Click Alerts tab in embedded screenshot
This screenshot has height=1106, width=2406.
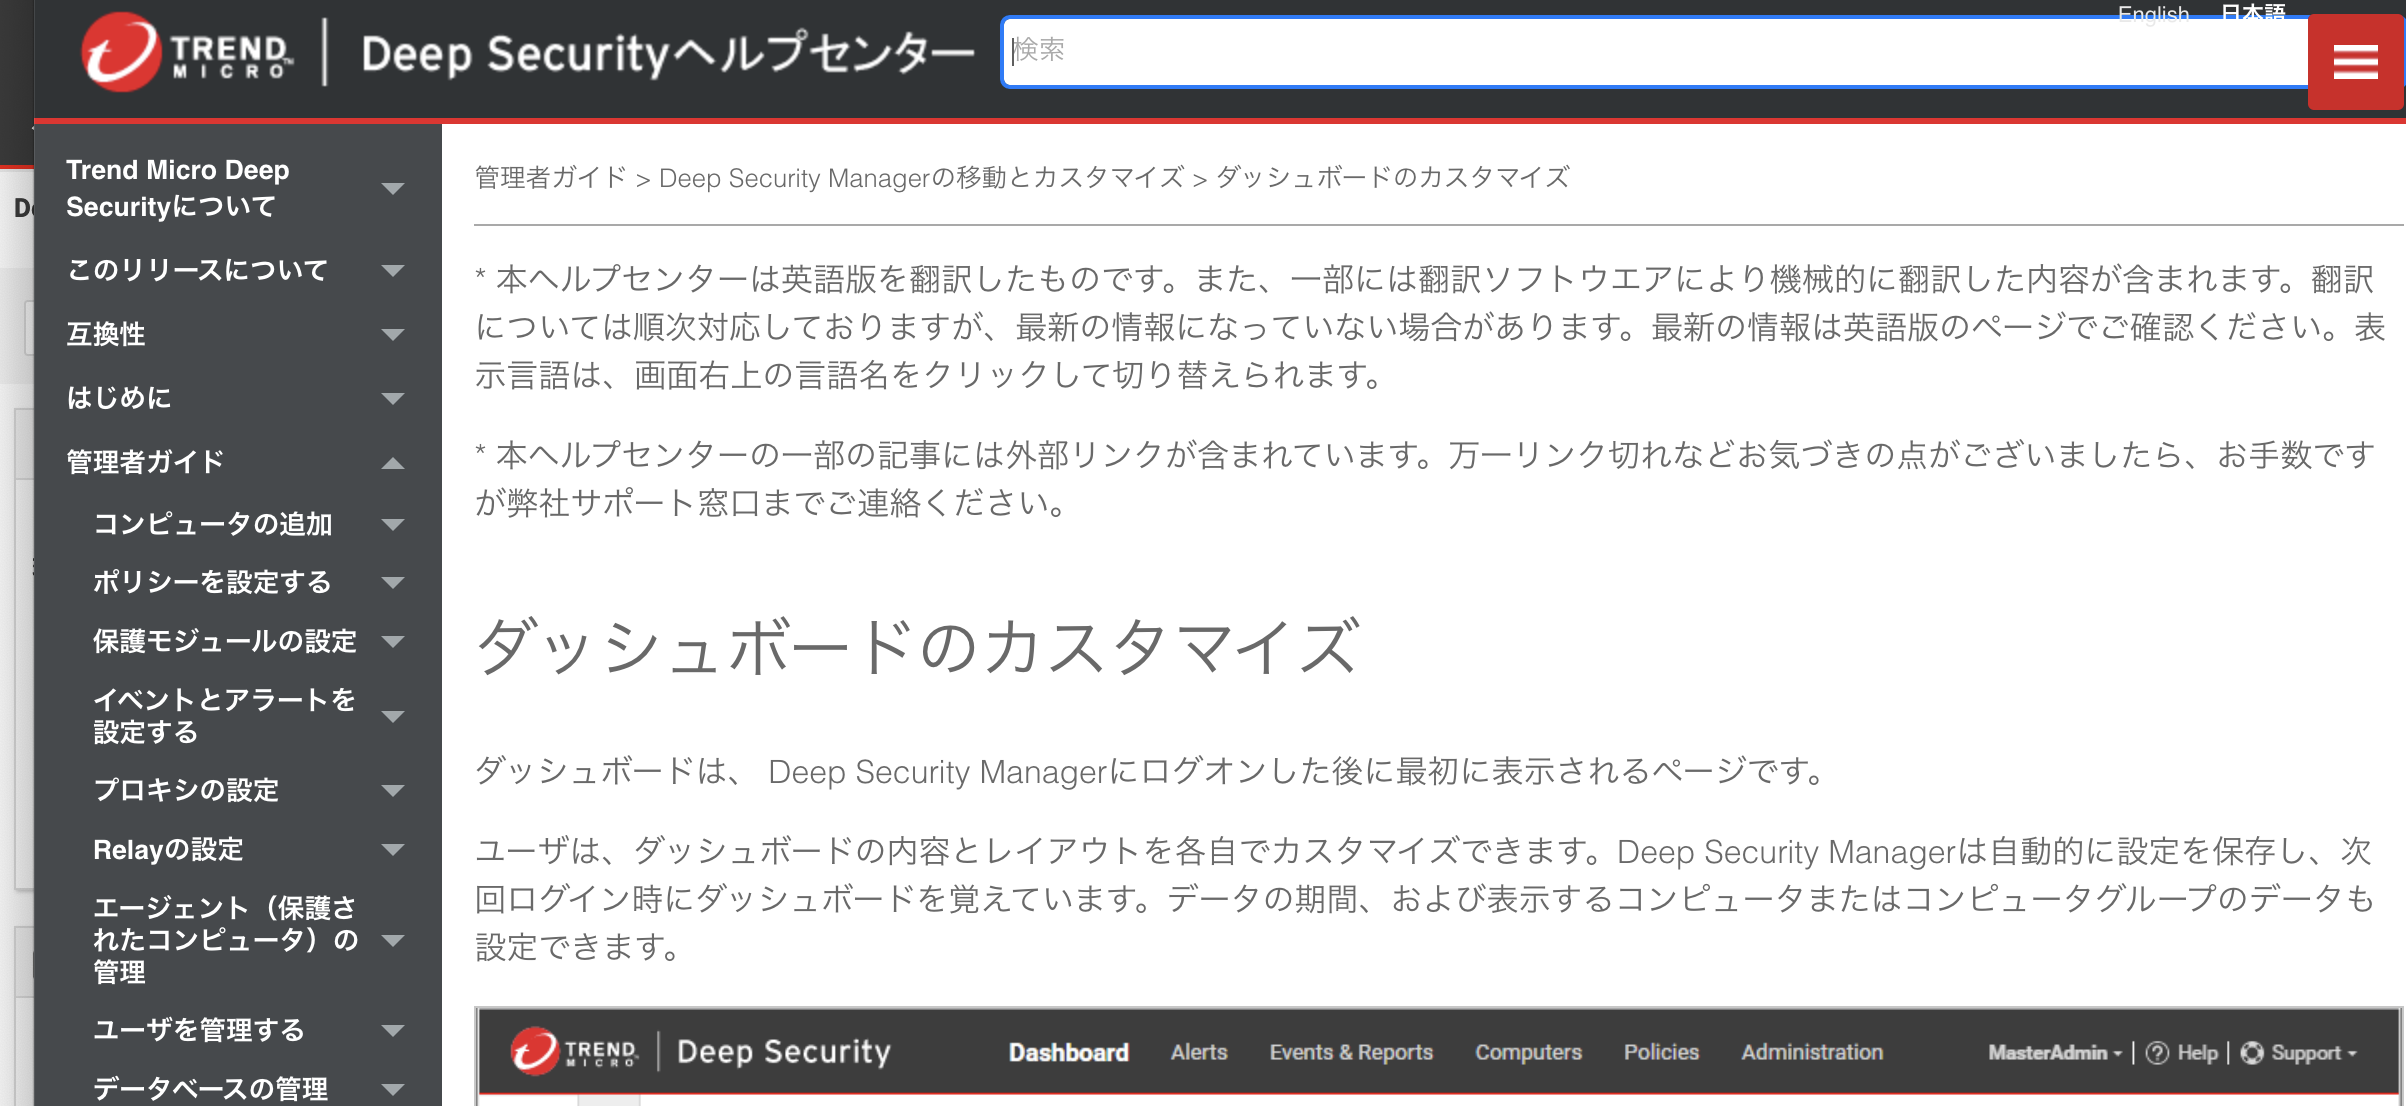point(1199,1052)
